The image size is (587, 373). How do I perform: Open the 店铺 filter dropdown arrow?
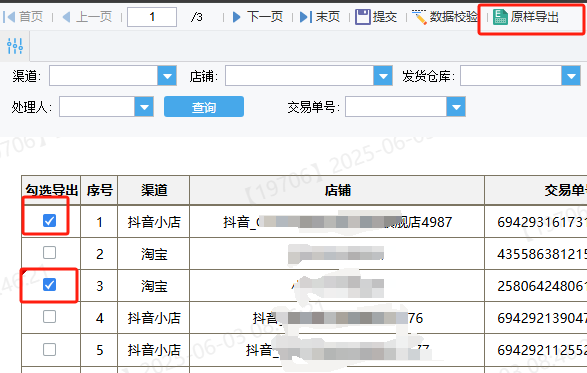(383, 76)
